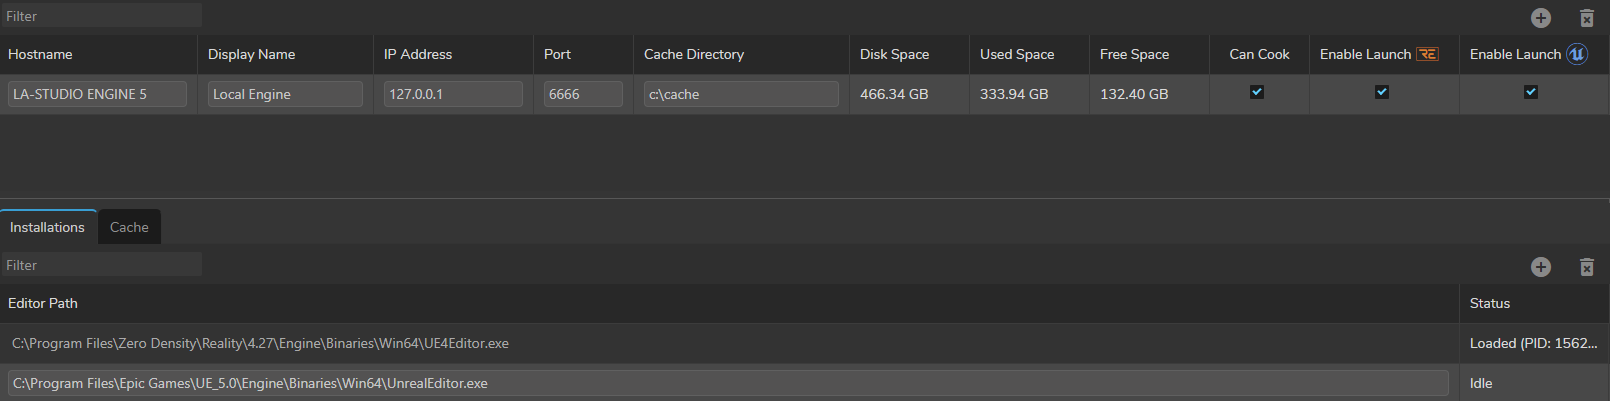Edit the 127.0.0.1 IP address field

[453, 94]
